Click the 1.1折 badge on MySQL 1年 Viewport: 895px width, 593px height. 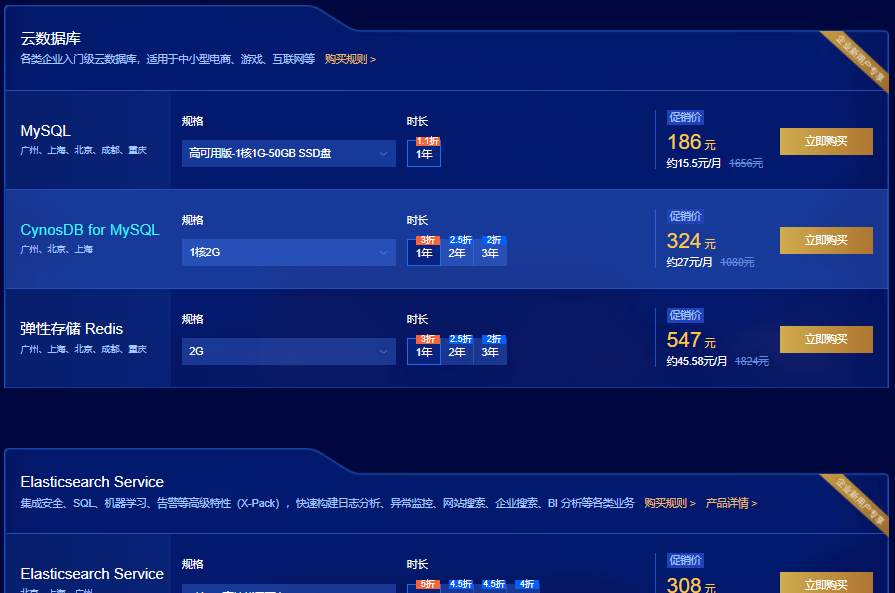click(x=428, y=141)
